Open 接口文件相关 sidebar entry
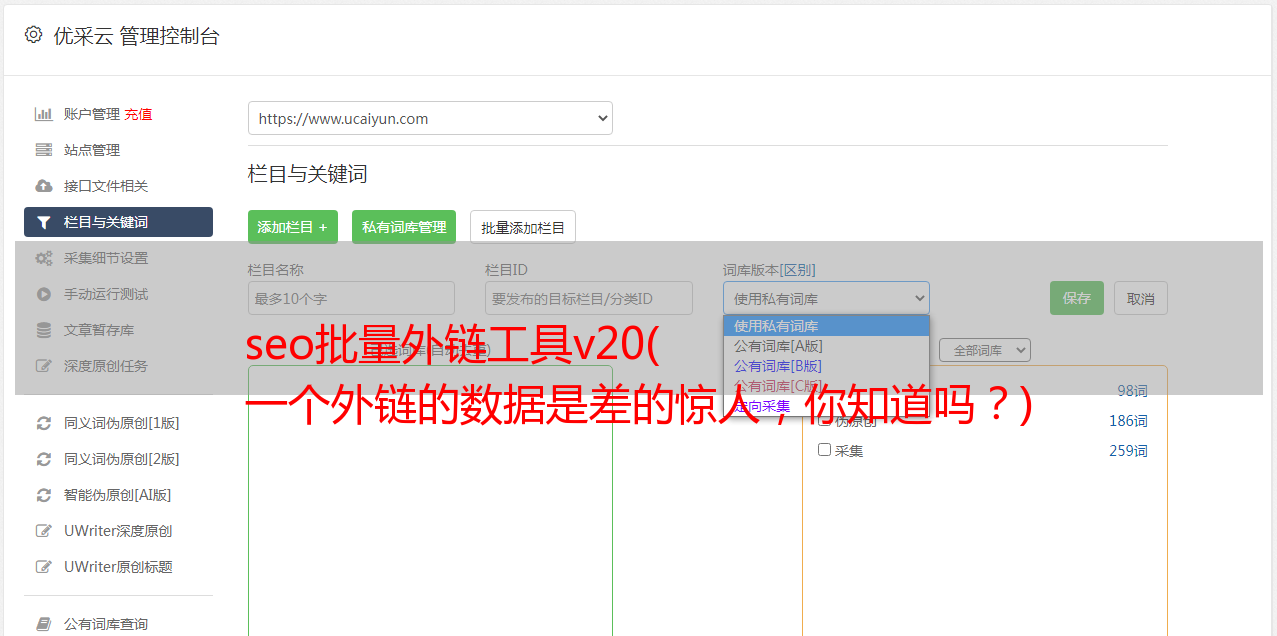Viewport: 1277px width, 636px height. click(106, 186)
